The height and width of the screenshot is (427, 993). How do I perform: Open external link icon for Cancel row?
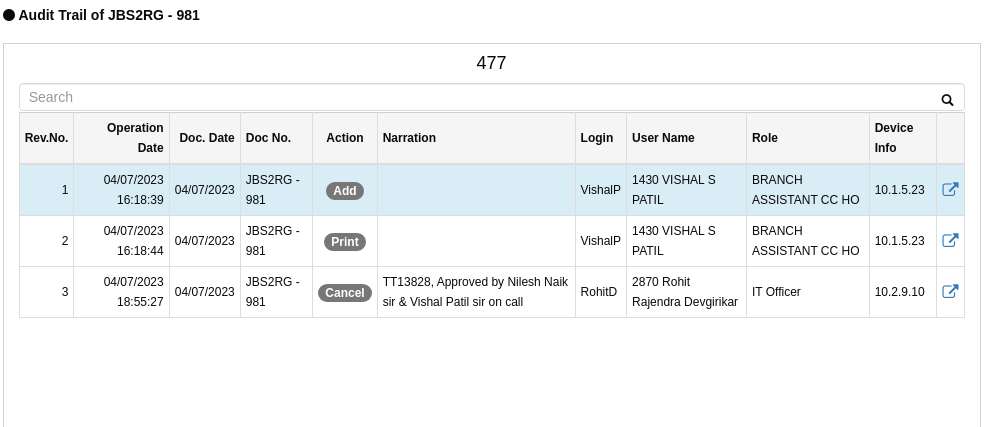[950, 291]
